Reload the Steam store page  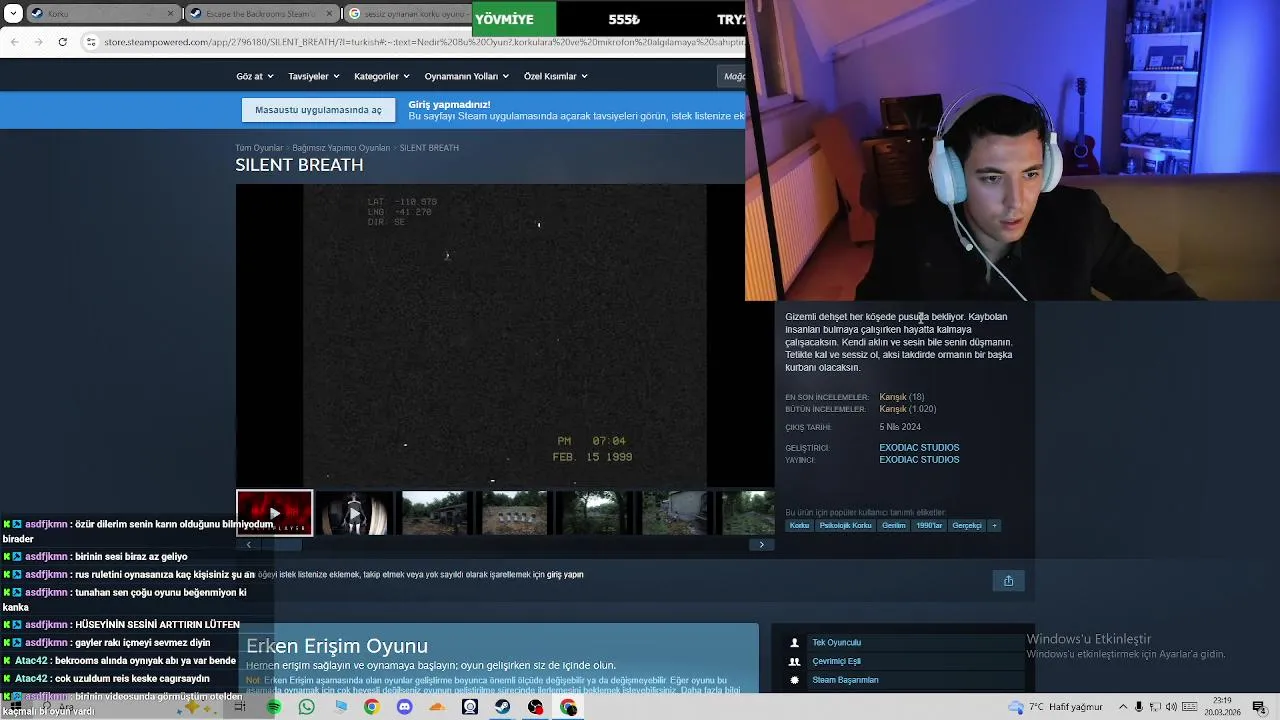point(62,42)
